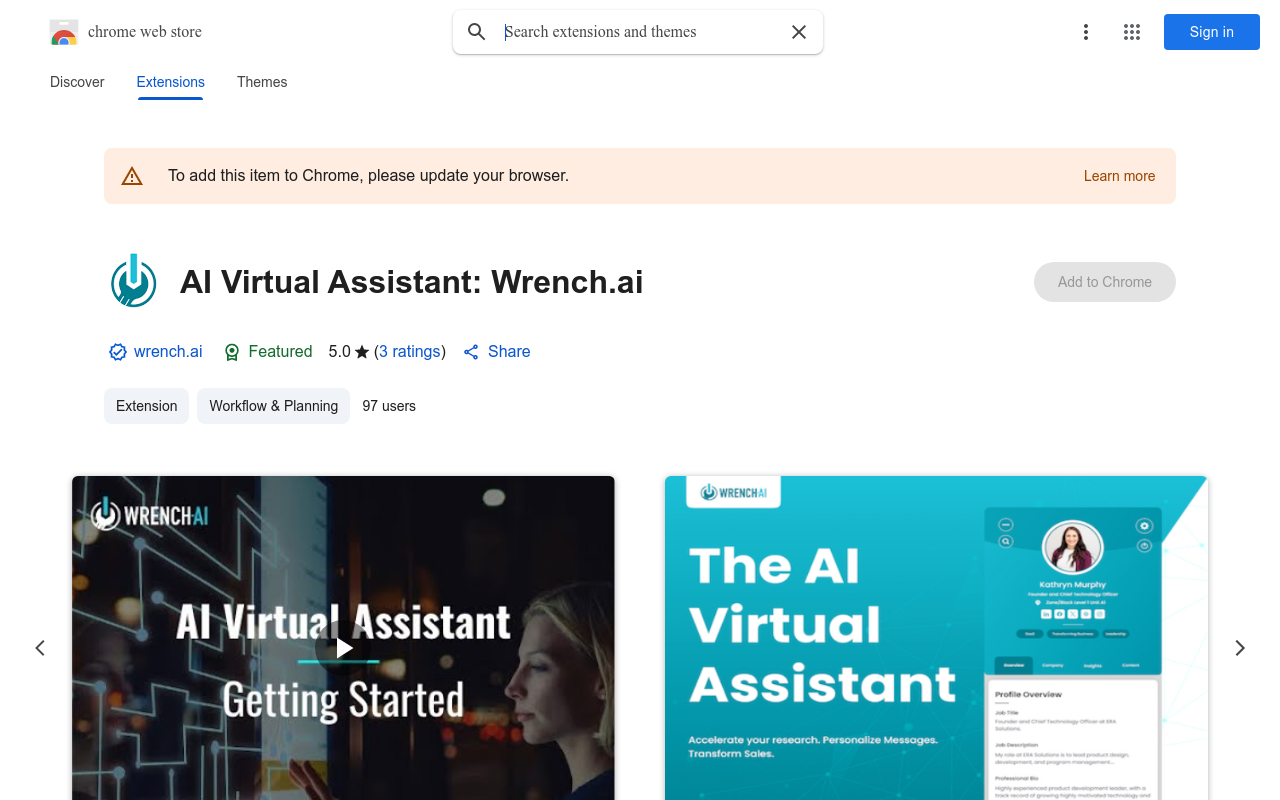The image size is (1280, 800).
Task: Open the Workflow & Planning category chip
Action: point(273,406)
